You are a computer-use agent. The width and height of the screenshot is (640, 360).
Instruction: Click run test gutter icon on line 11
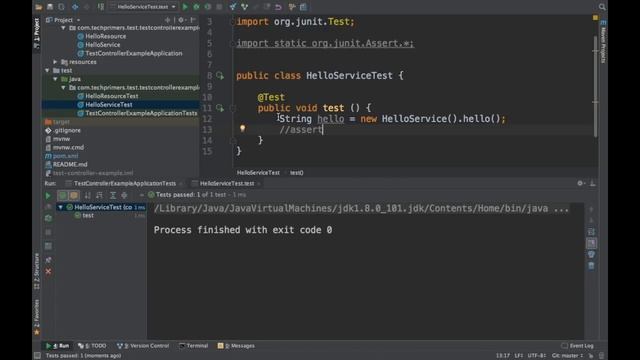coord(220,108)
